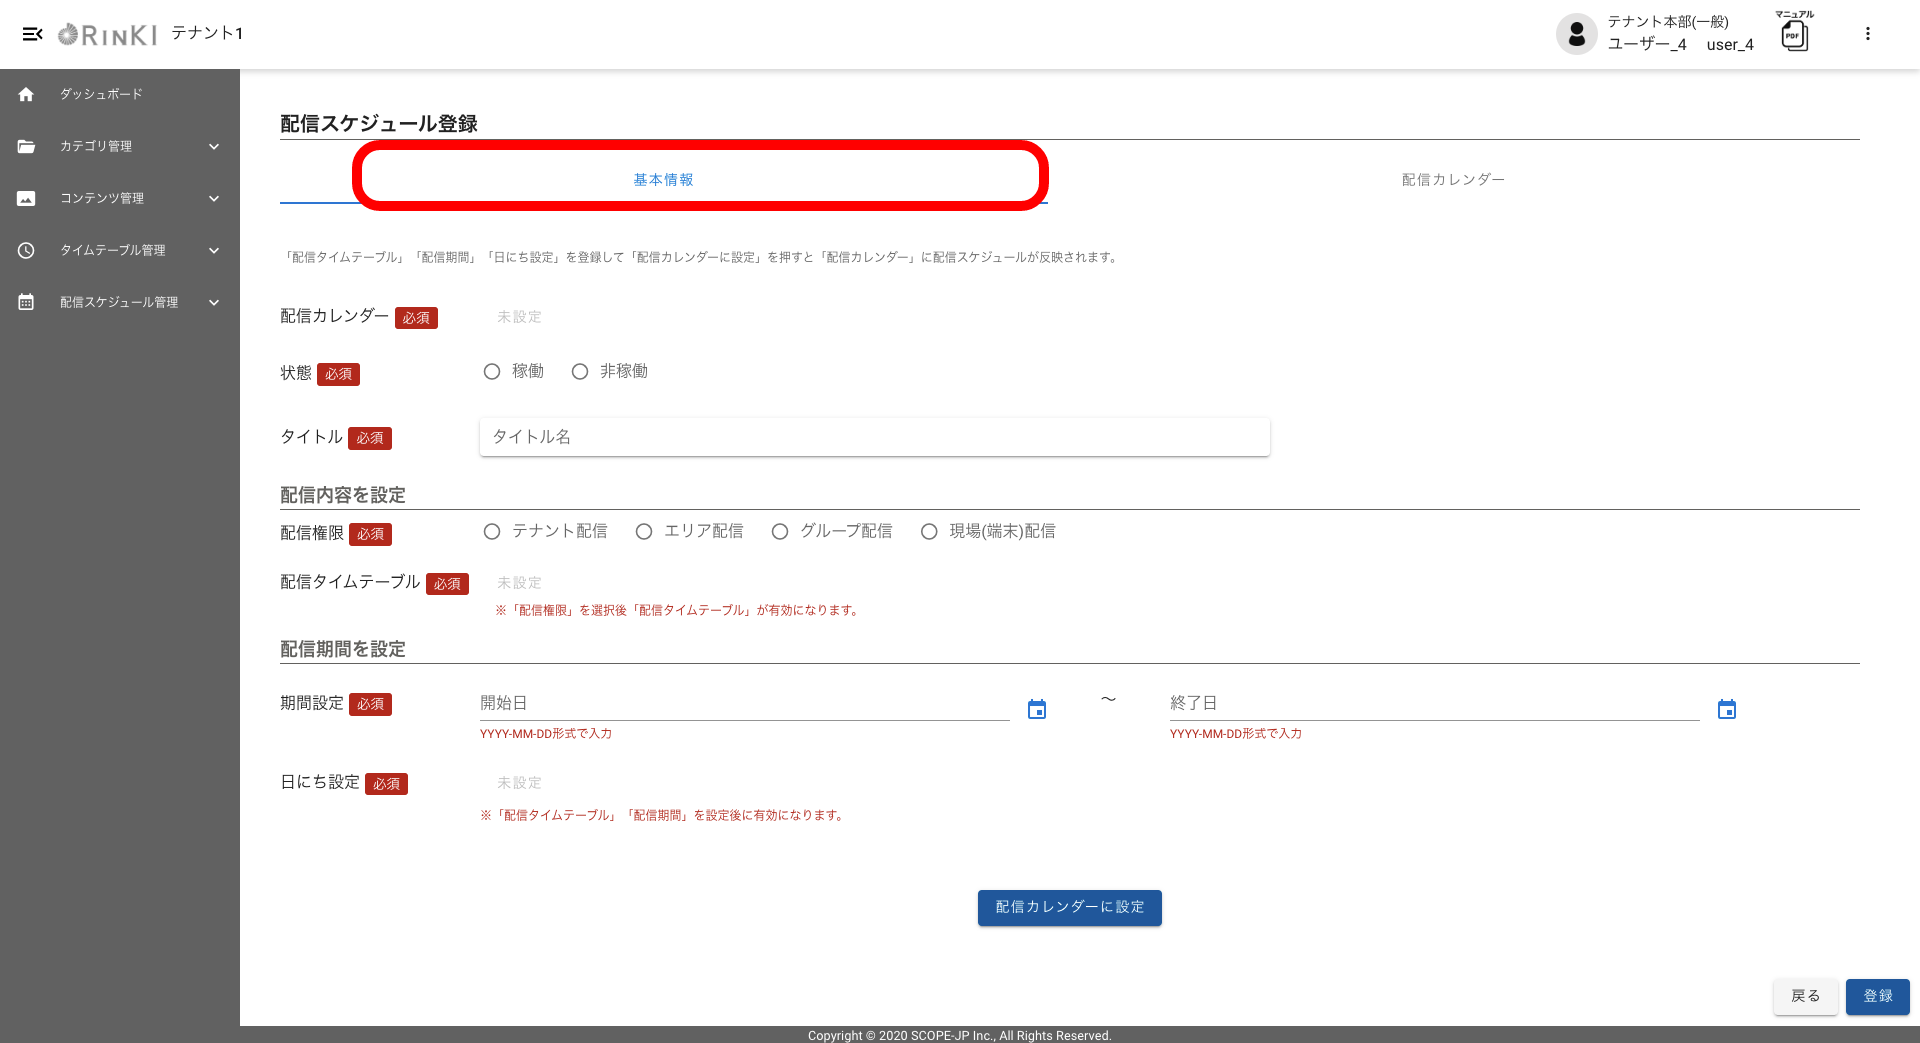Click the ダッシュボード home icon
This screenshot has height=1043, width=1920.
26,94
